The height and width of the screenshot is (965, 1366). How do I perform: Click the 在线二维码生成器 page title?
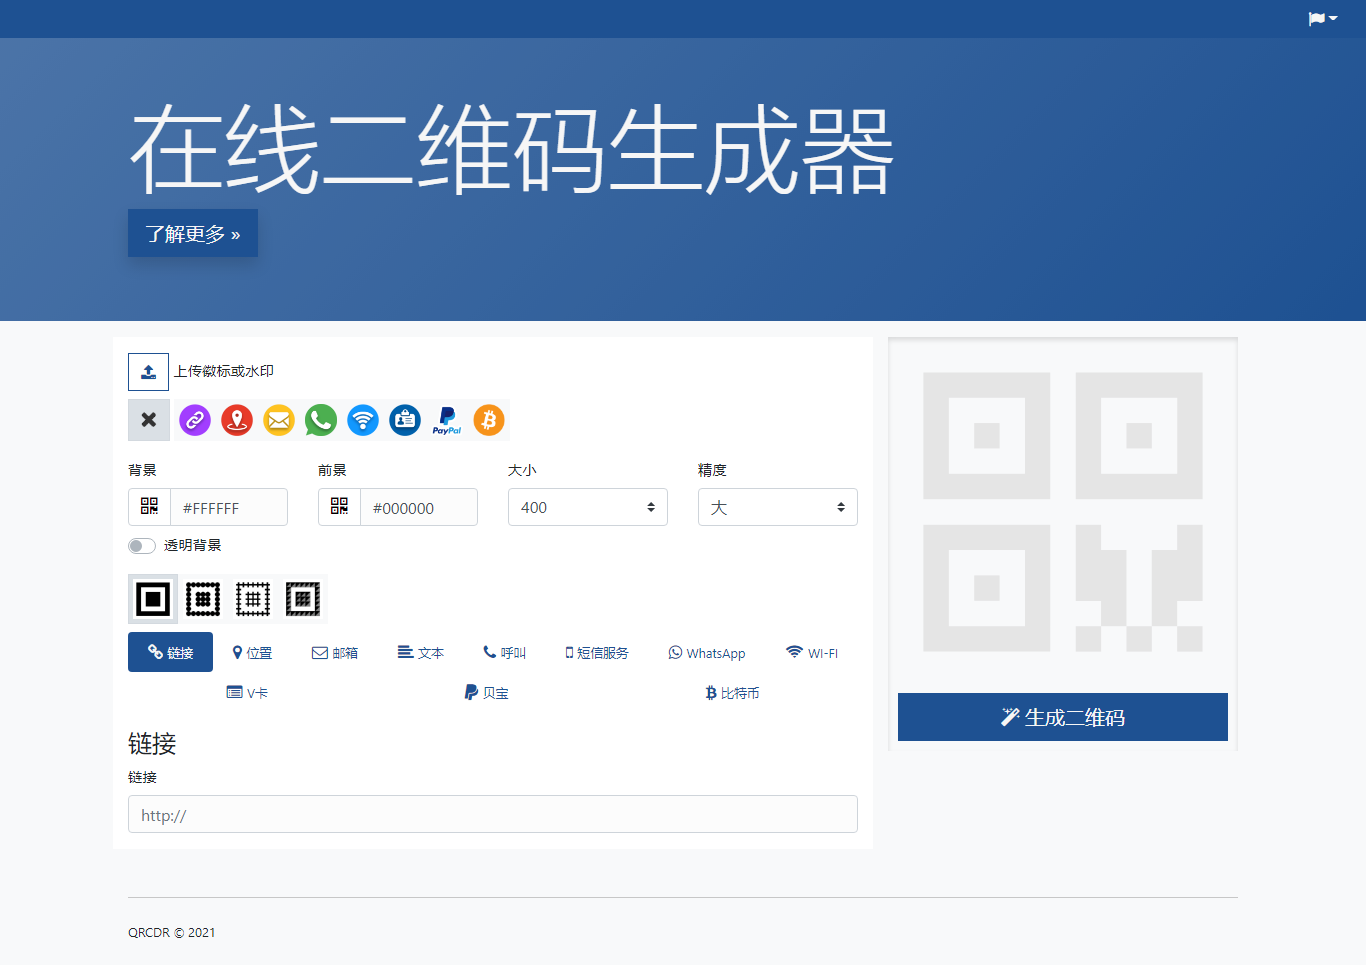[x=511, y=150]
